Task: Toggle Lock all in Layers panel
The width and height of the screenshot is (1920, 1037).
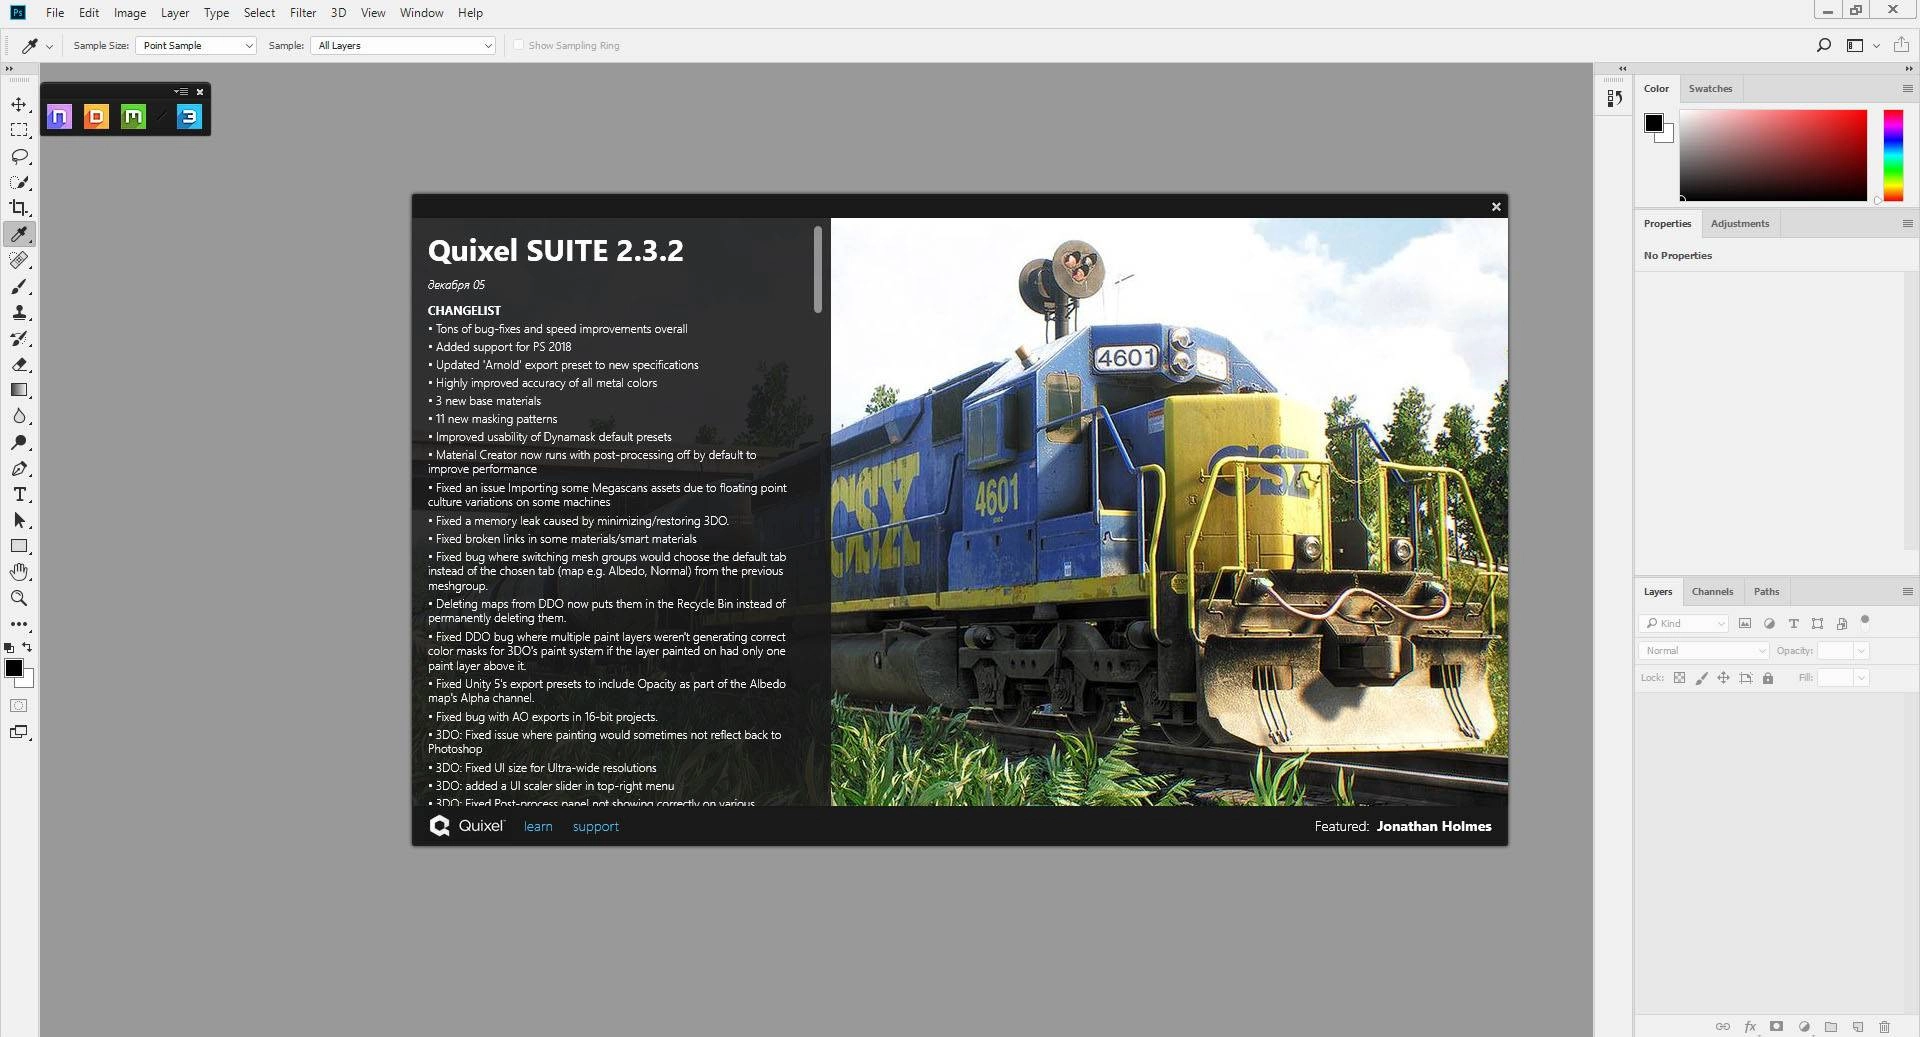Action: 1768,678
